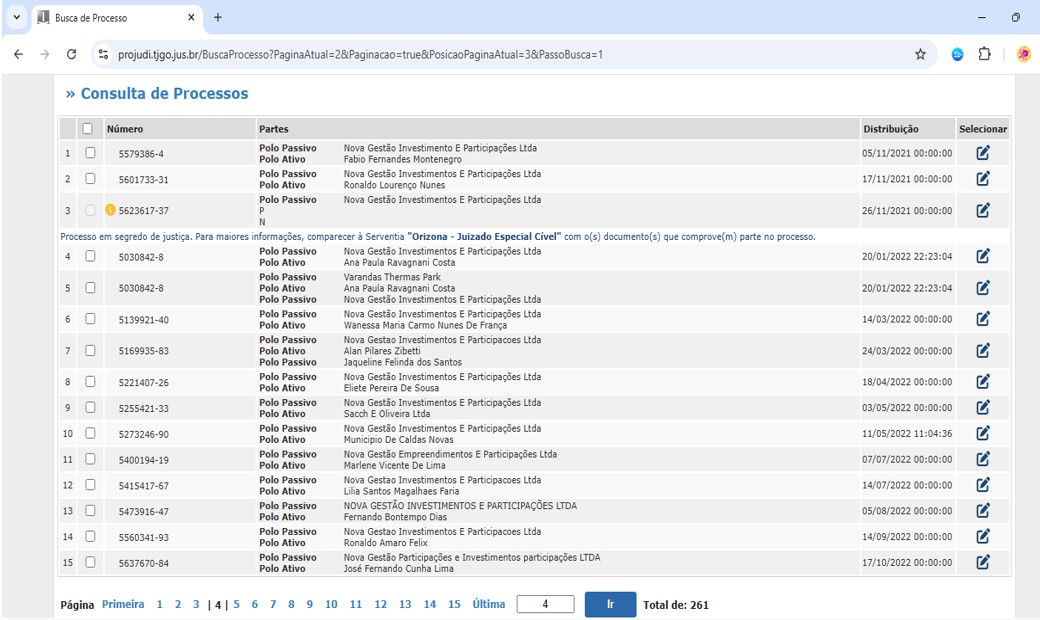Click the Primeira pagination link
The height and width of the screenshot is (620, 1040).
(x=123, y=605)
